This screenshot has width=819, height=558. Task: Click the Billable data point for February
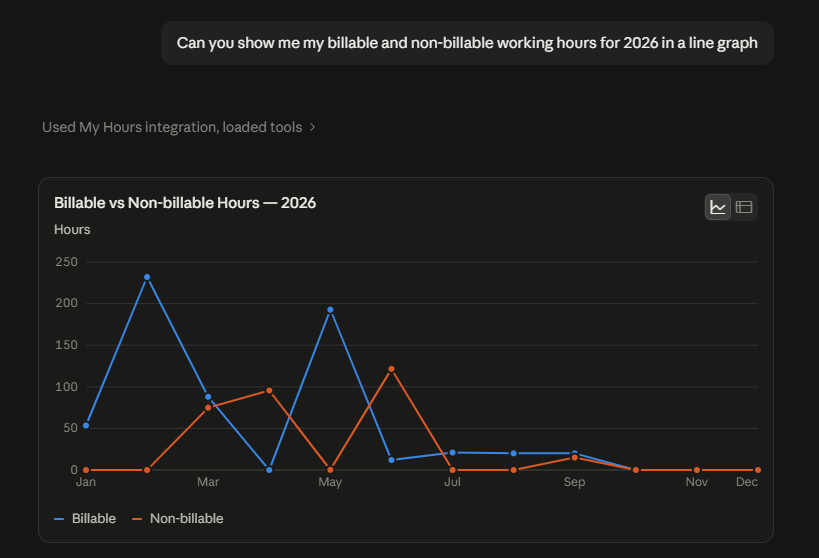(147, 277)
